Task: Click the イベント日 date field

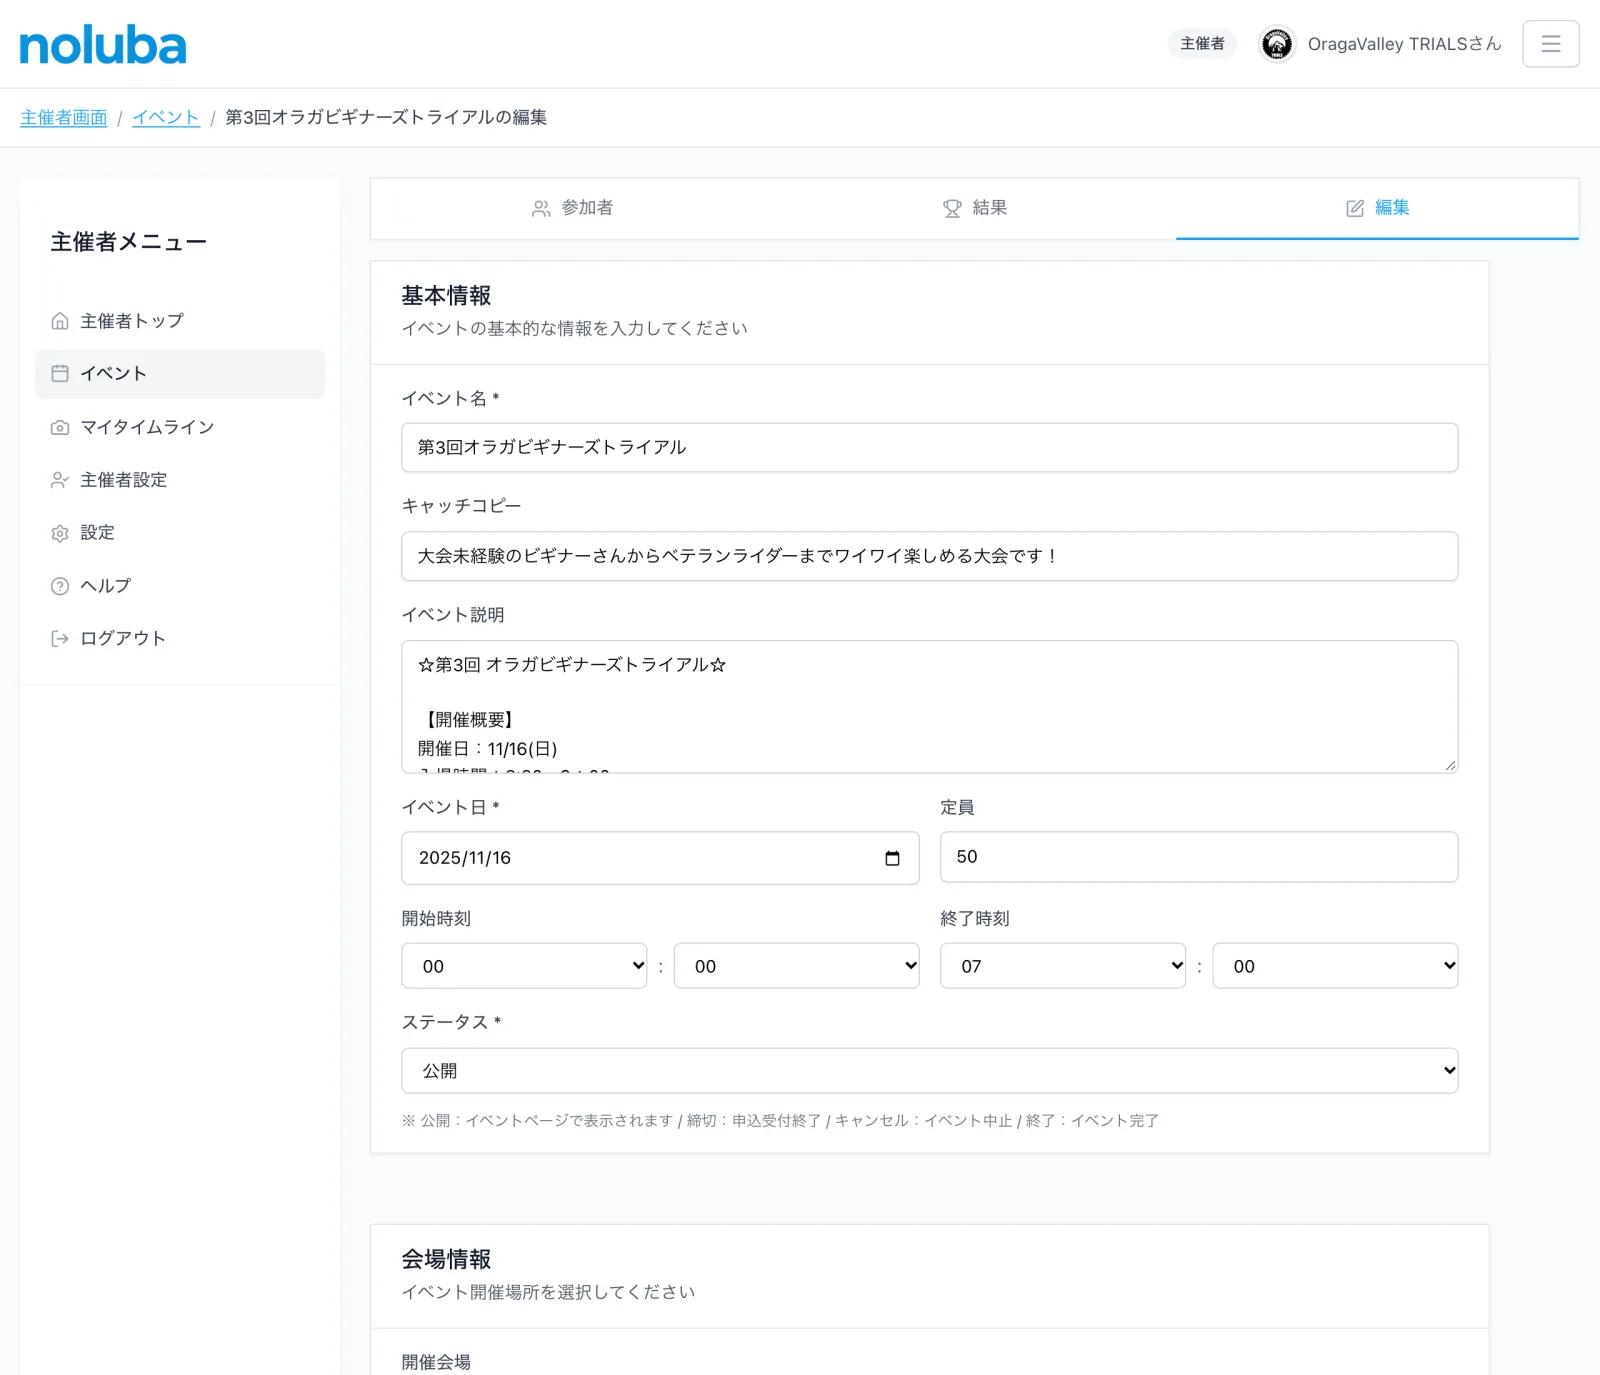Action: tap(660, 858)
